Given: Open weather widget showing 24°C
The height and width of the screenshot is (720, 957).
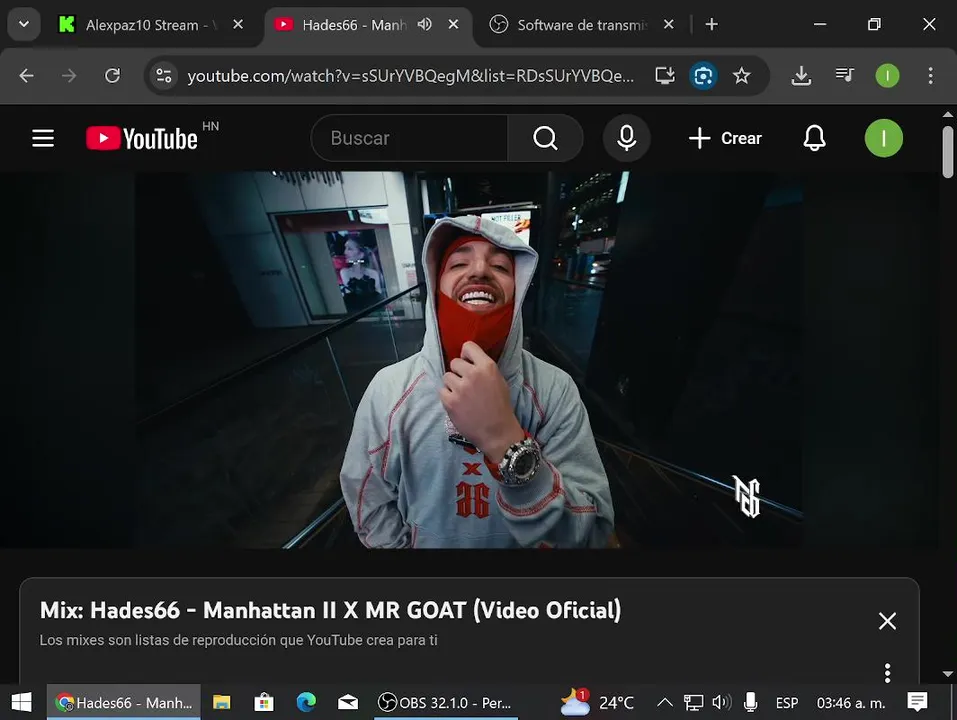Looking at the screenshot, I should click(598, 702).
